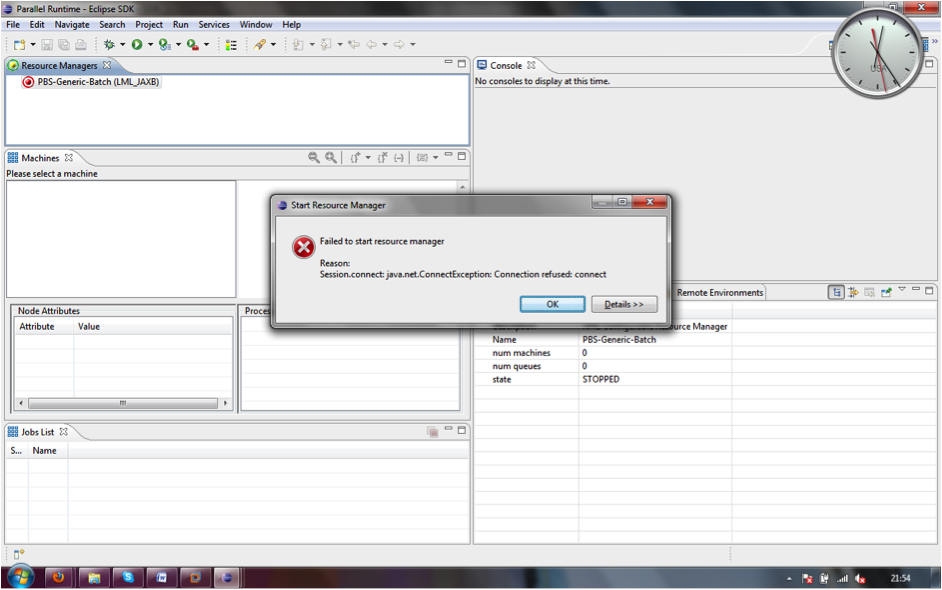Open the Run dropdown arrow

point(150,44)
